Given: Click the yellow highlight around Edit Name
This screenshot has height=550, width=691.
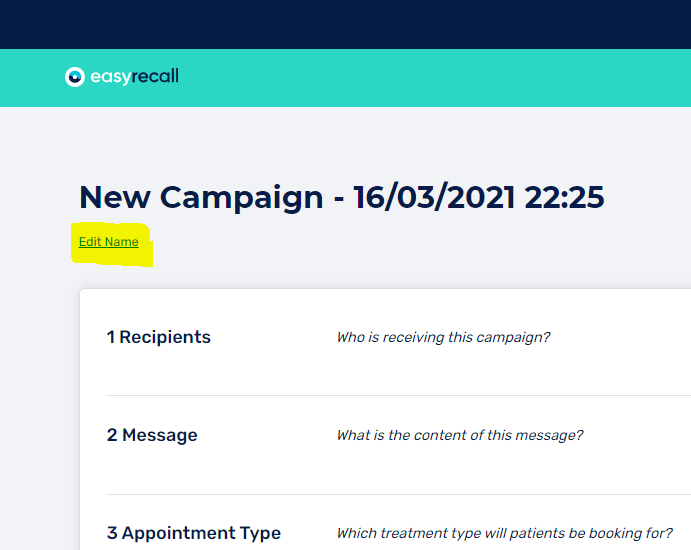Looking at the screenshot, I should pyautogui.click(x=143, y=255).
